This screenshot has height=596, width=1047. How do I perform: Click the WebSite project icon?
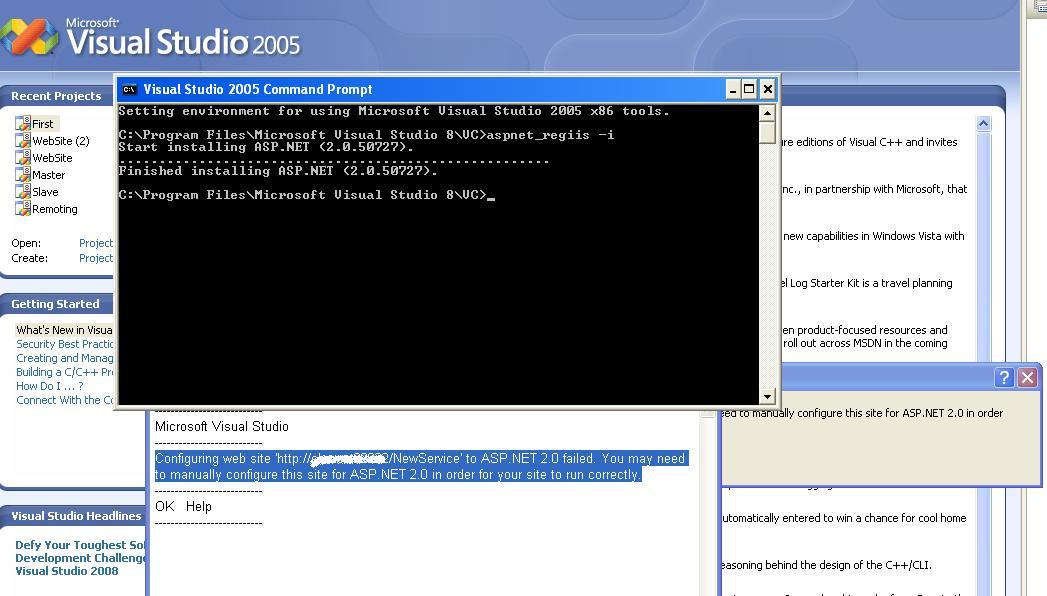point(23,158)
